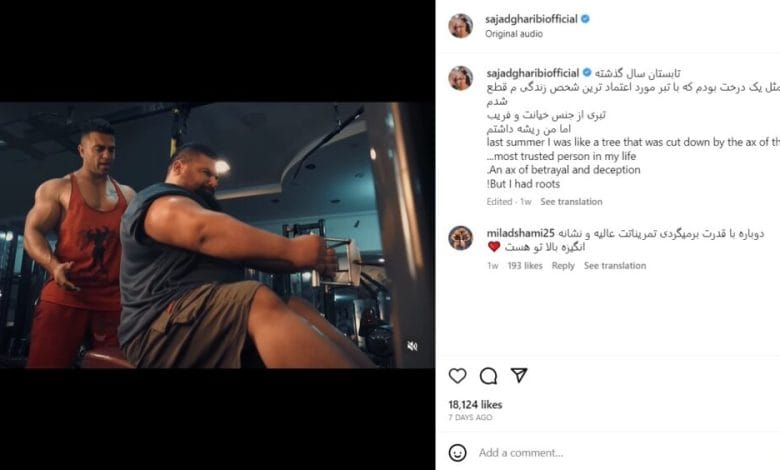The image size is (780, 470).
Task: View the 193 likes on comment
Action: click(x=525, y=266)
